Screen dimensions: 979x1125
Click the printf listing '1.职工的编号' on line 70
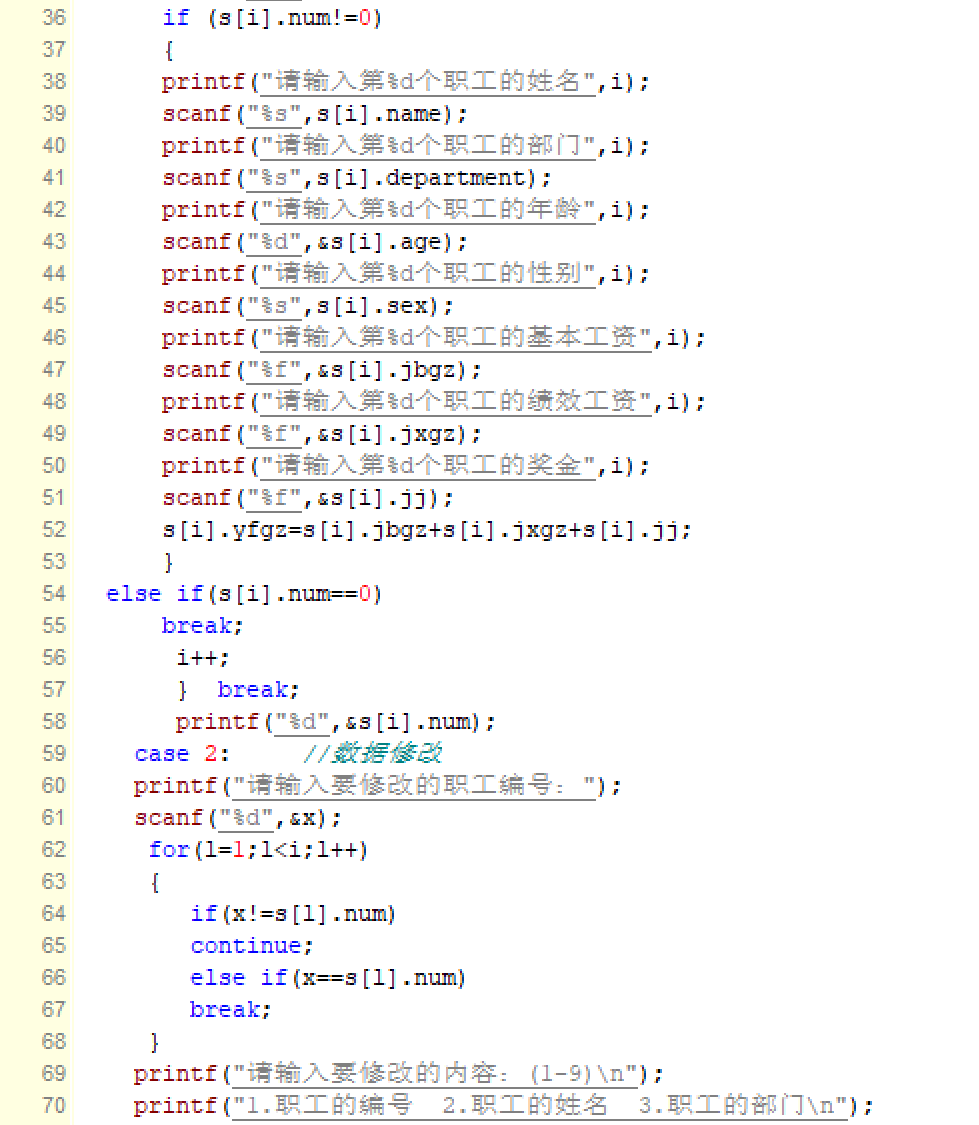pyautogui.click(x=503, y=1106)
